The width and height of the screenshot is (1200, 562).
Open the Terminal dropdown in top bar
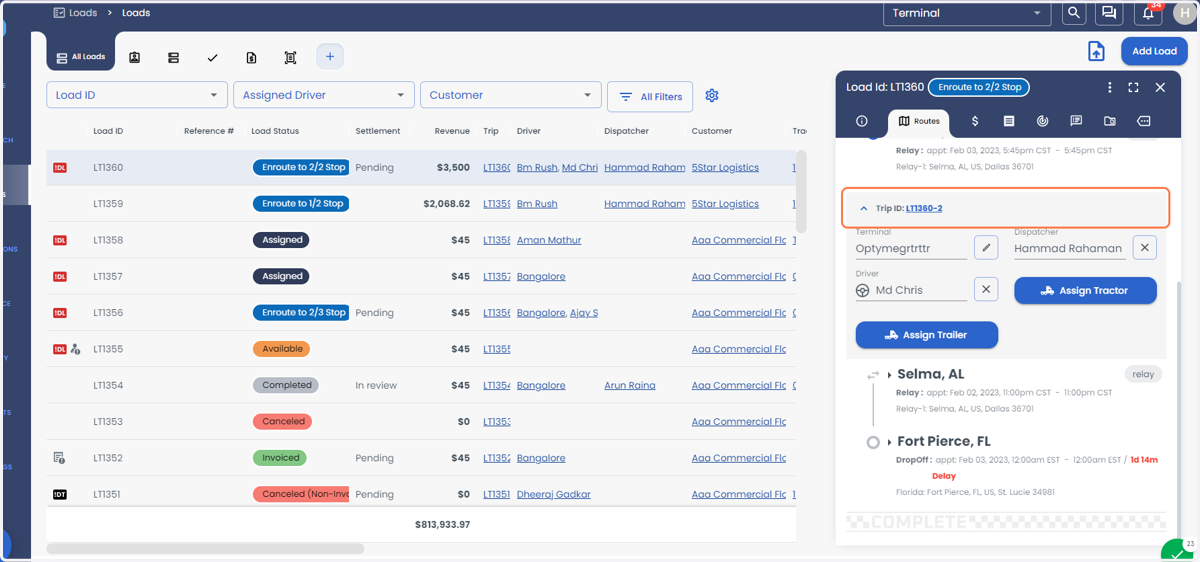[x=965, y=13]
